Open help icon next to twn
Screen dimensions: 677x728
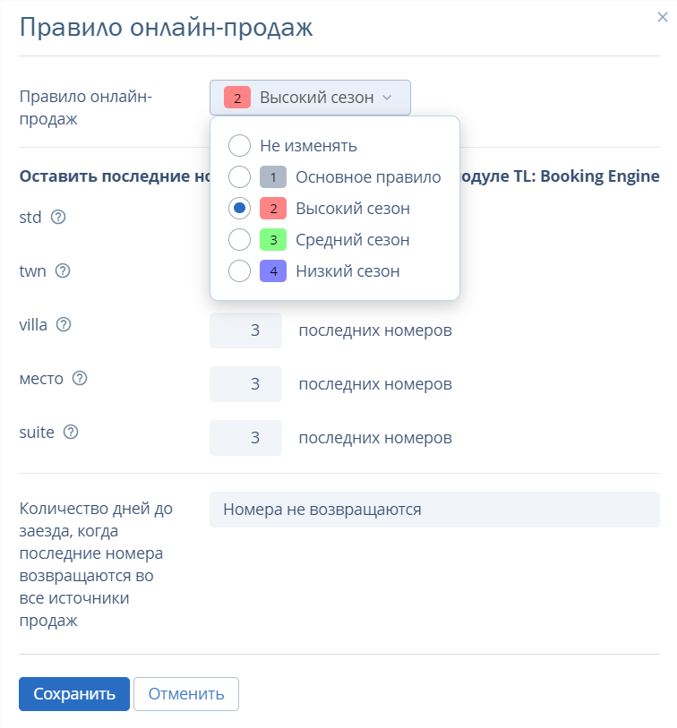tap(63, 271)
